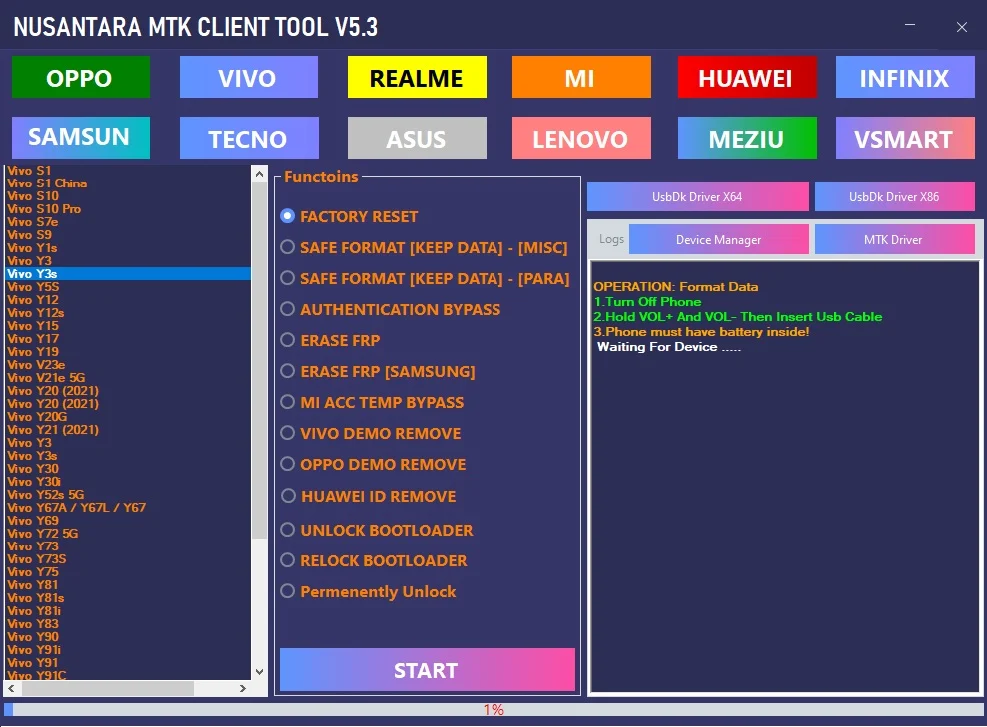Install UsbDk Driver X86

(x=894, y=196)
